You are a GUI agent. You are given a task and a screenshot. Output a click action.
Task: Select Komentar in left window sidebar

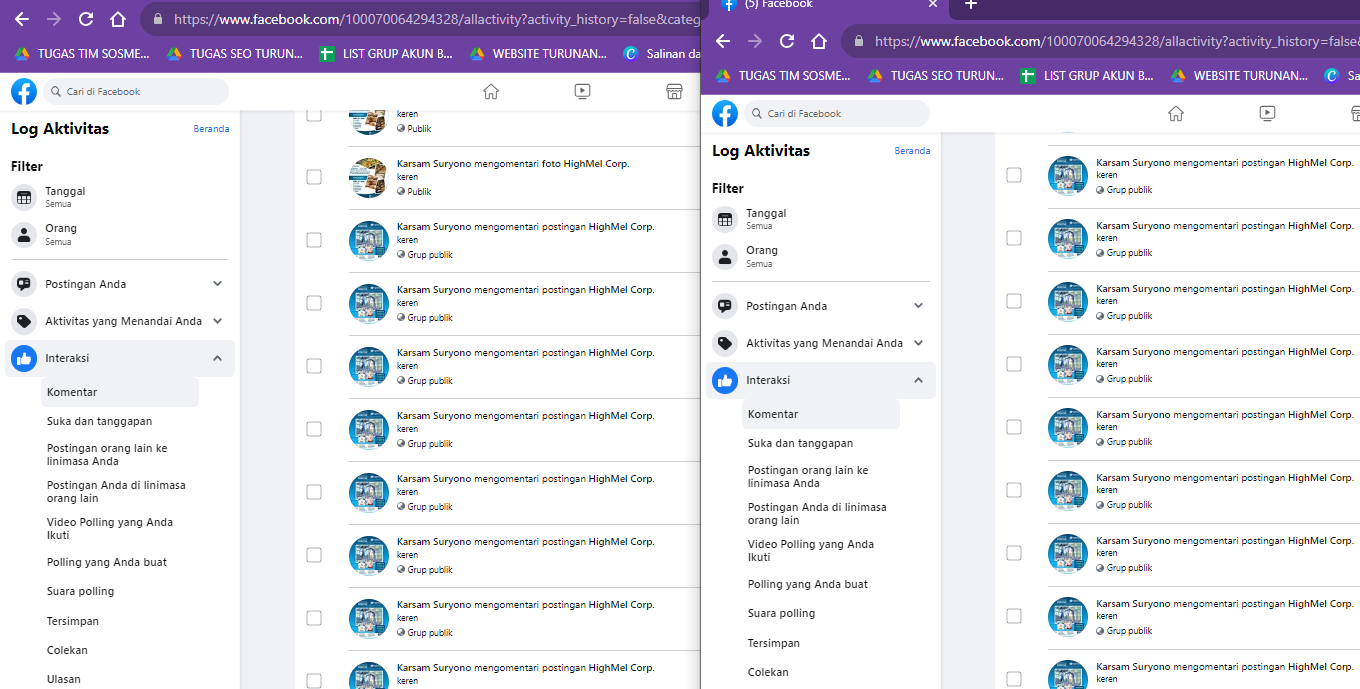click(120, 392)
